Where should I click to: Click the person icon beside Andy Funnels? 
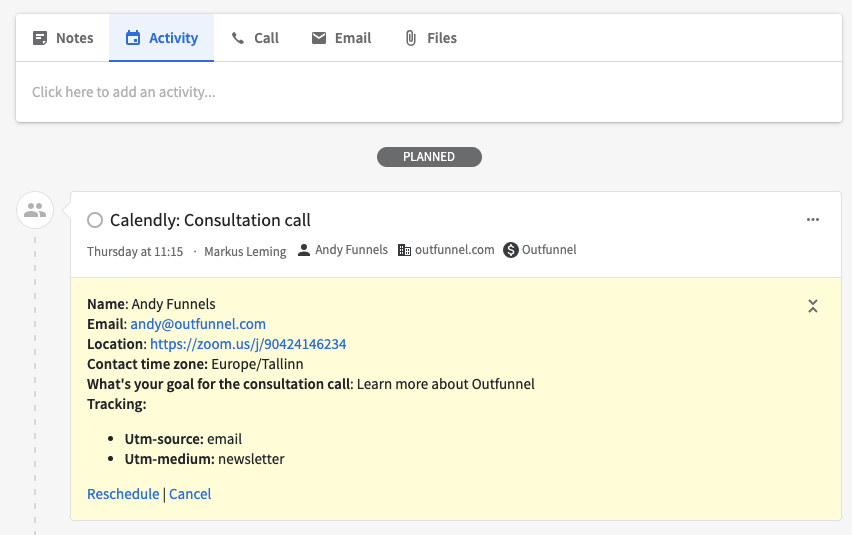coord(305,250)
